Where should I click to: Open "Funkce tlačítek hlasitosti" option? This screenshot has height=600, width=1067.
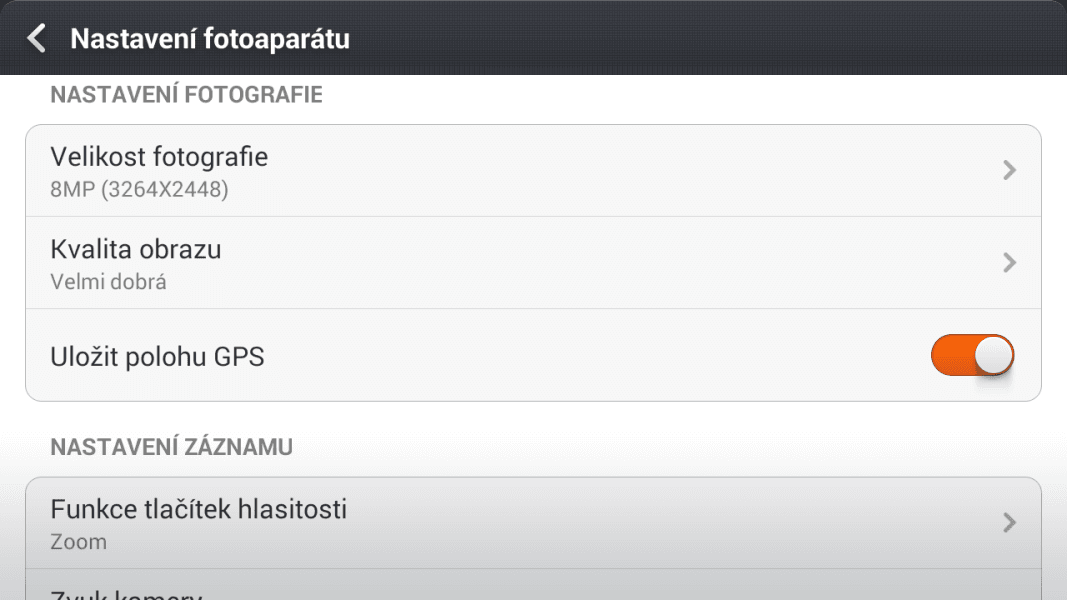click(198, 509)
